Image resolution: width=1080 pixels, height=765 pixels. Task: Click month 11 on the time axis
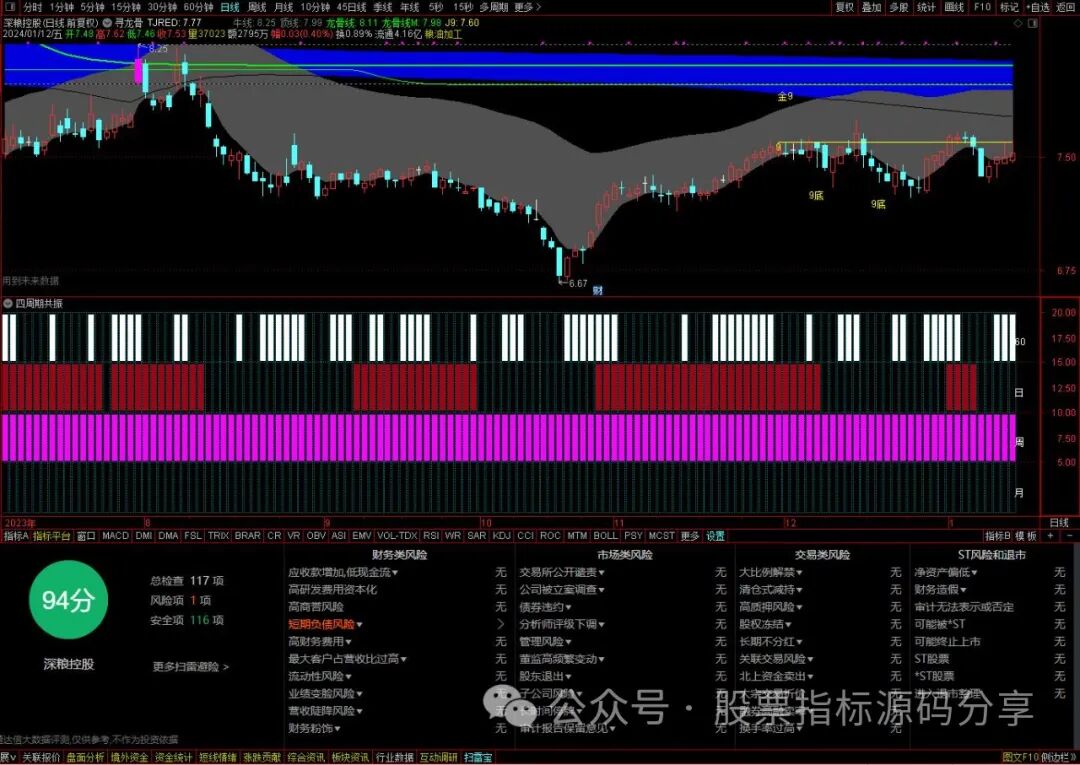tap(619, 523)
